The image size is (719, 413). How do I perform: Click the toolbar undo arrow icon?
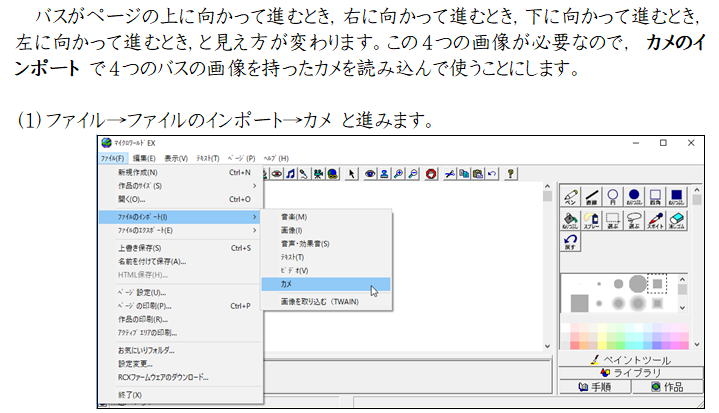point(492,174)
